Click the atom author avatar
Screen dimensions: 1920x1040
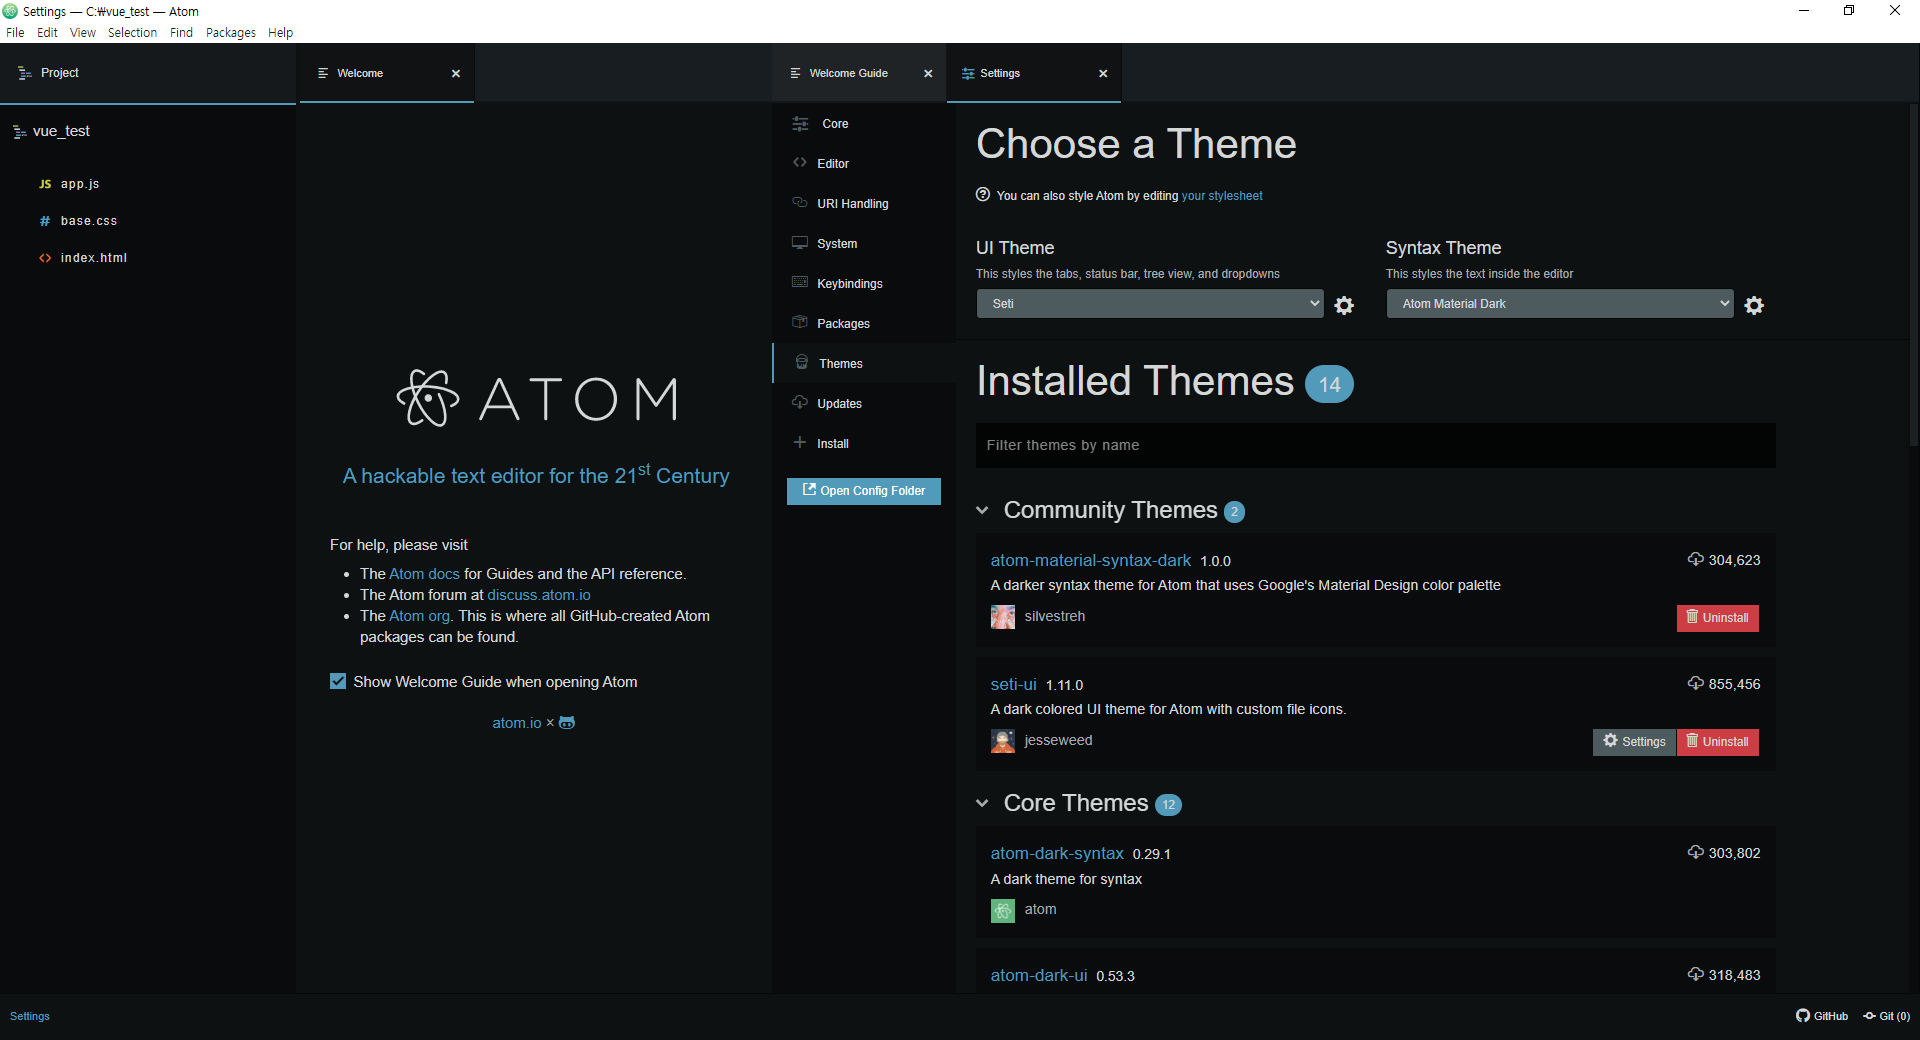click(x=1003, y=910)
